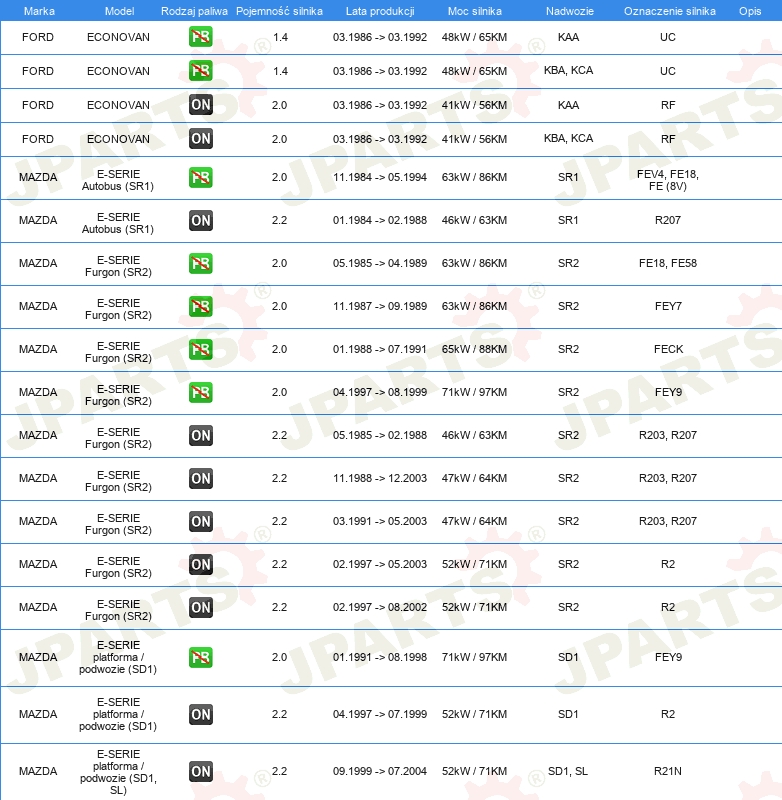Click the power '63kW / 86KM' in the FEY7 row
782x800 pixels.
tap(474, 306)
